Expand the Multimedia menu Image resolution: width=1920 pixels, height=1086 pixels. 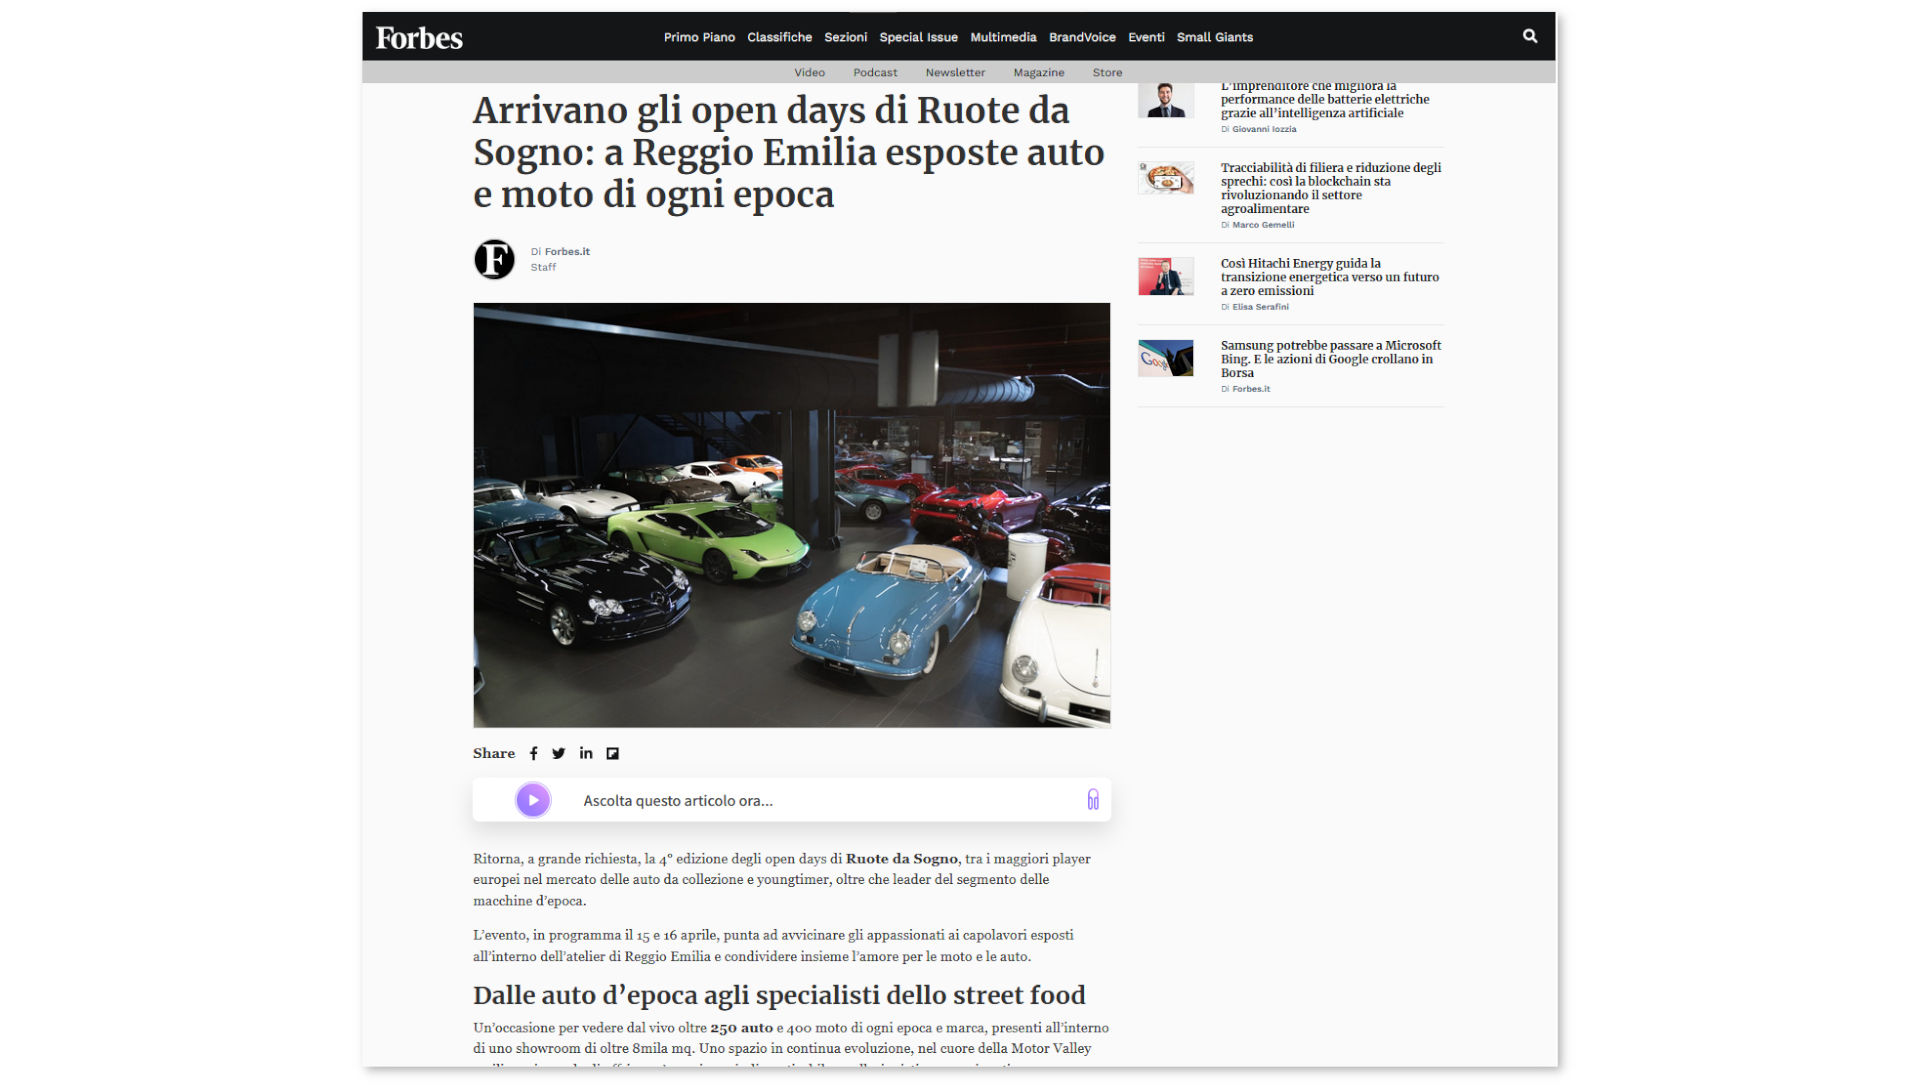coord(1003,37)
